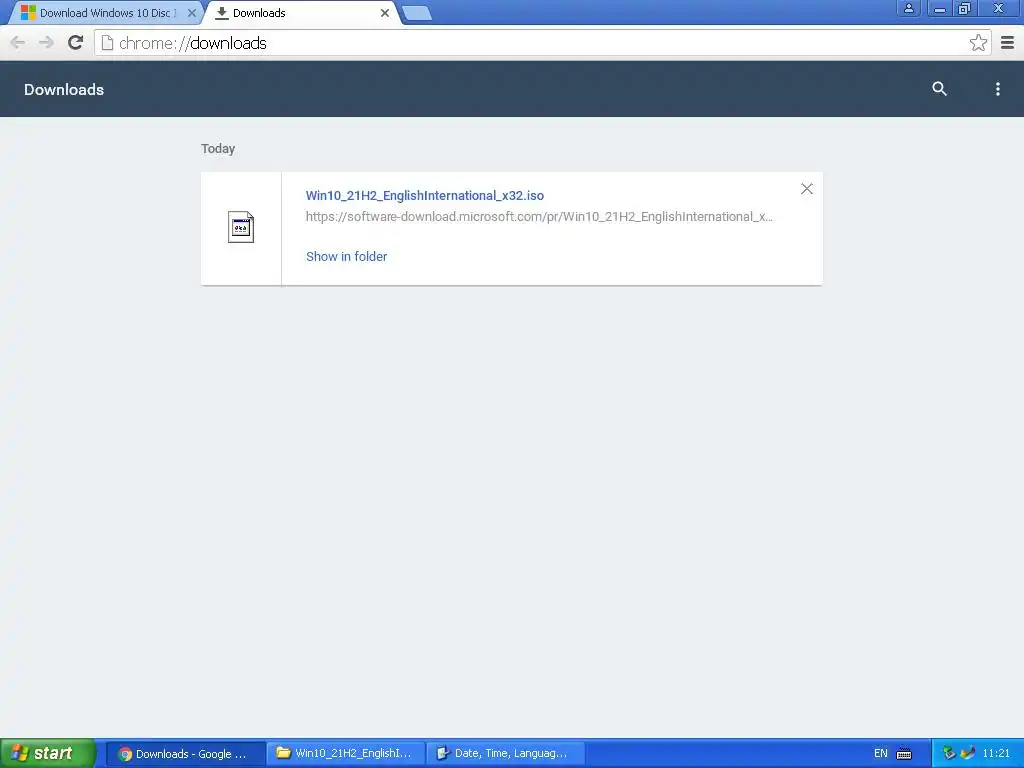Click the Today date heading

coord(218,149)
